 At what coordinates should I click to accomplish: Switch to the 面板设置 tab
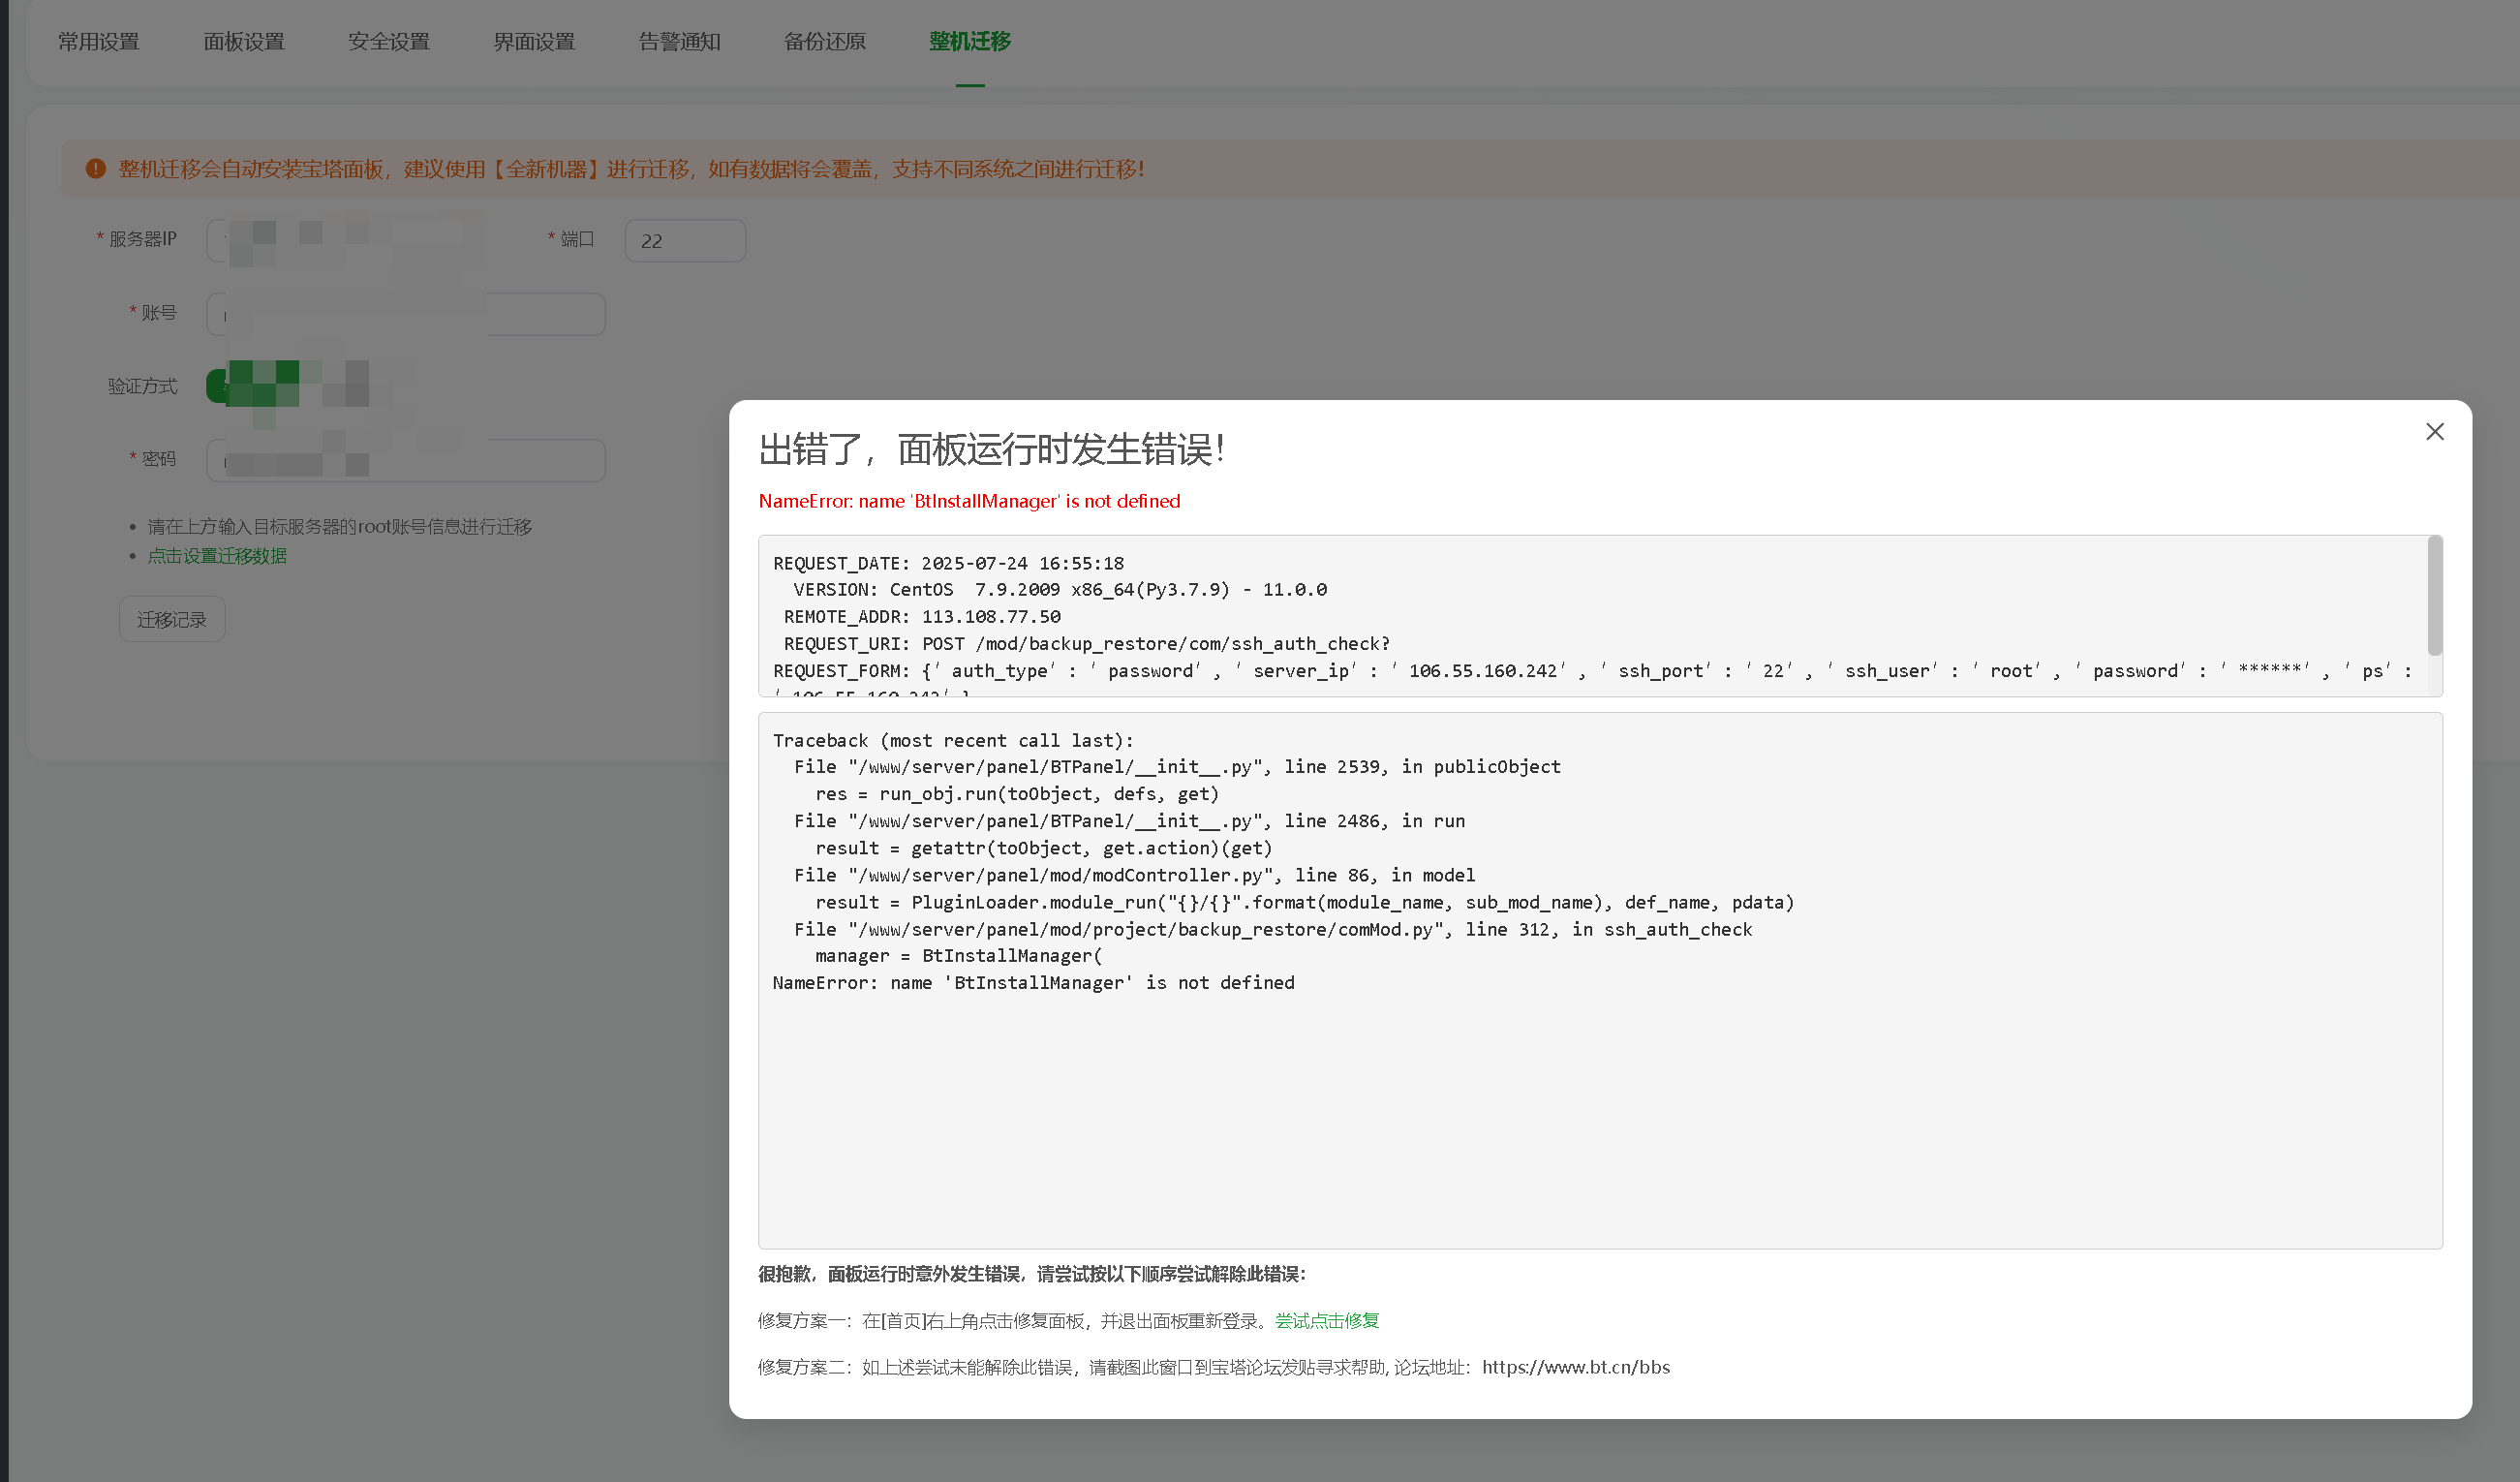tap(244, 41)
